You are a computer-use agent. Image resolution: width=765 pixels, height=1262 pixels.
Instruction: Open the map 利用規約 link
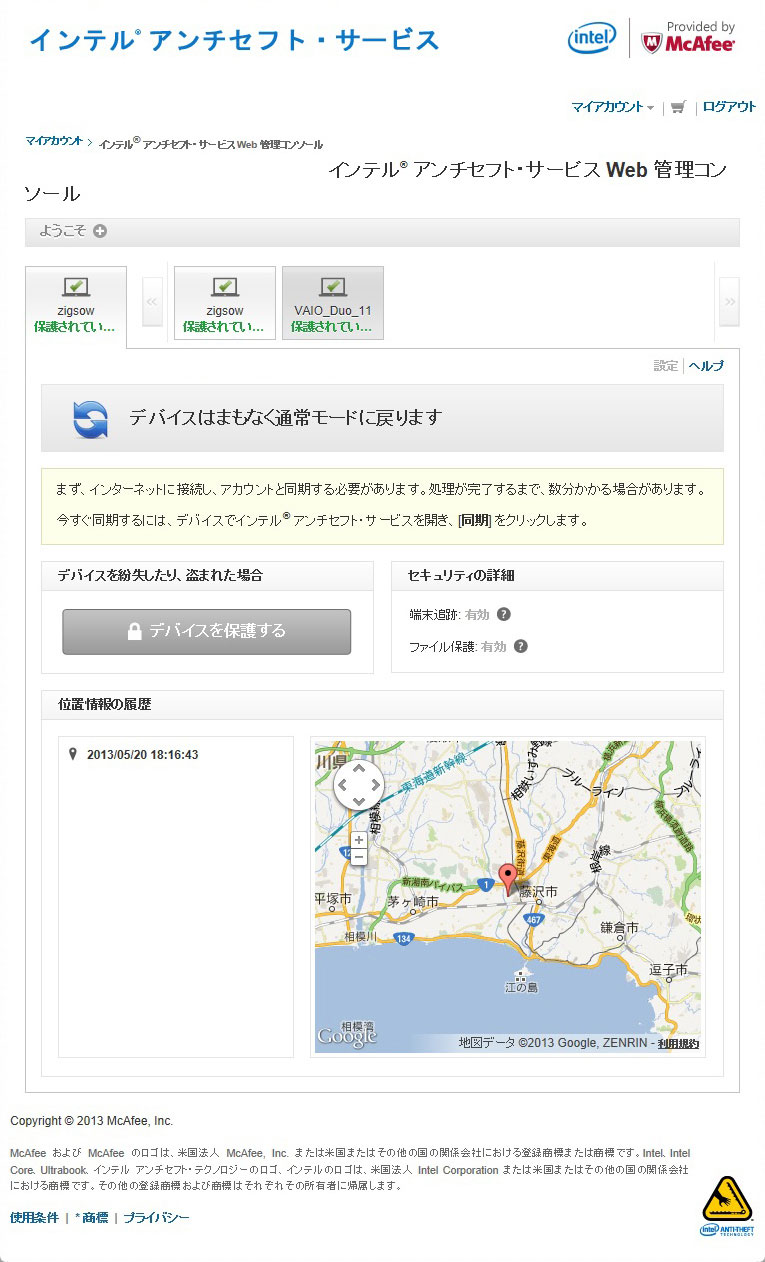[x=679, y=1043]
